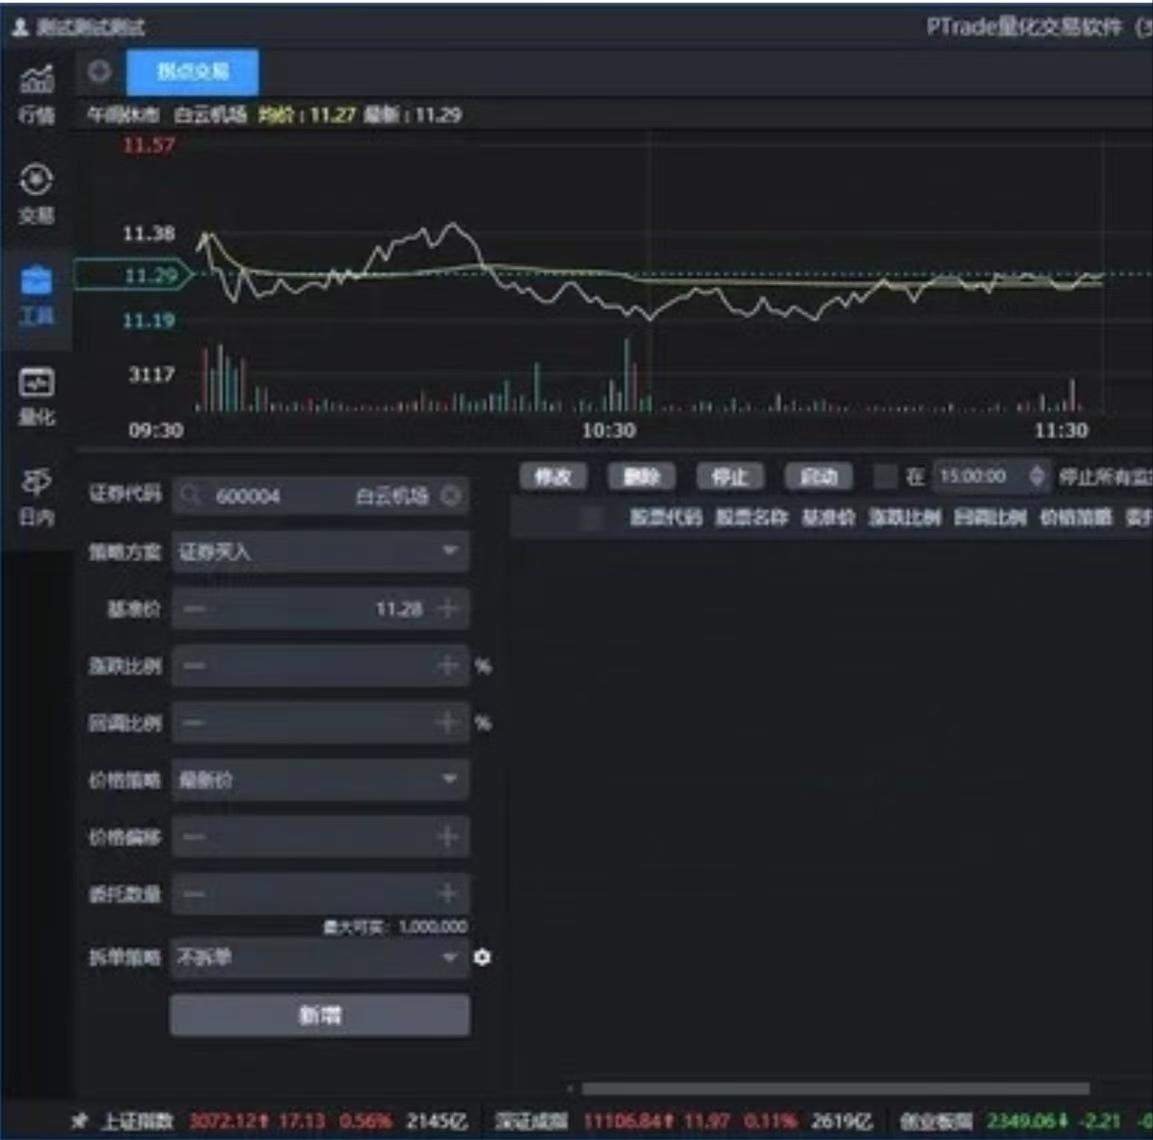This screenshot has height=1140, width=1153.
Task: Open the 量化 quant sidebar icon
Action: coord(37,395)
